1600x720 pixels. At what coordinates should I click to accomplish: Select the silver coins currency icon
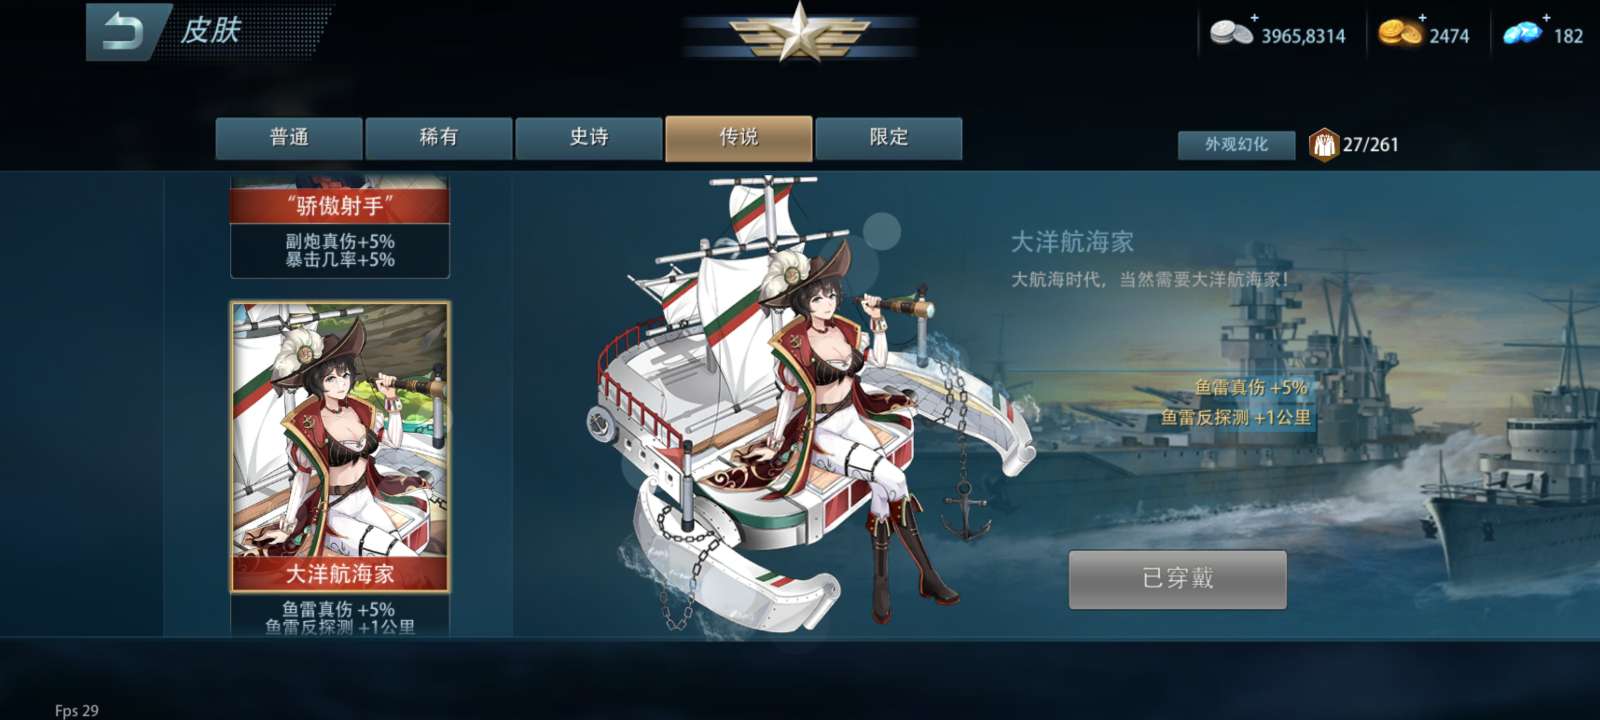[x=1231, y=33]
